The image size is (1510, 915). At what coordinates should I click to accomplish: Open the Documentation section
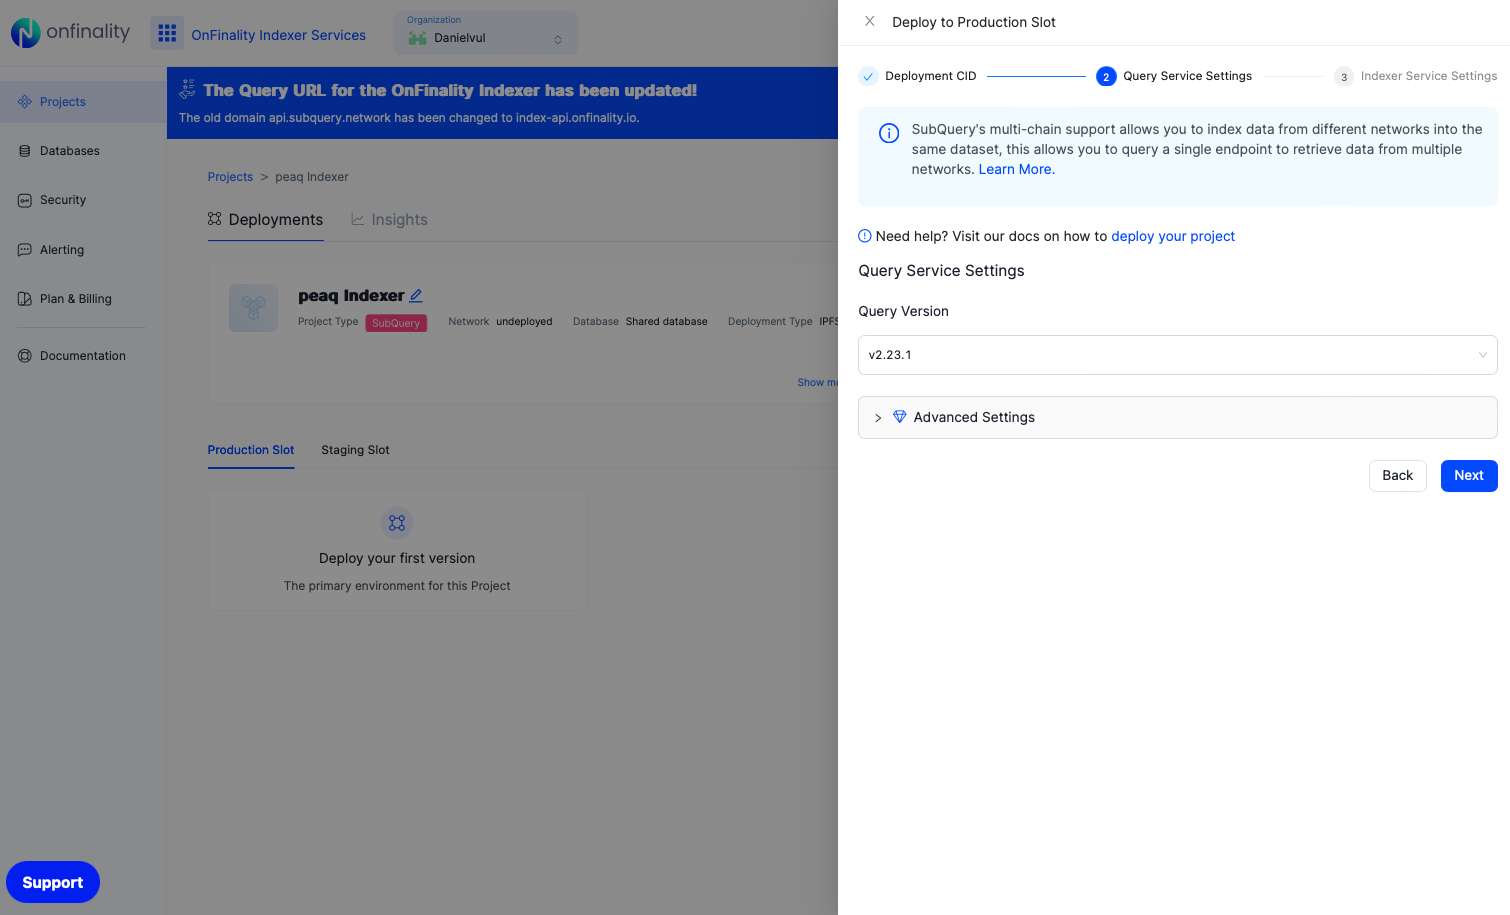coord(83,355)
